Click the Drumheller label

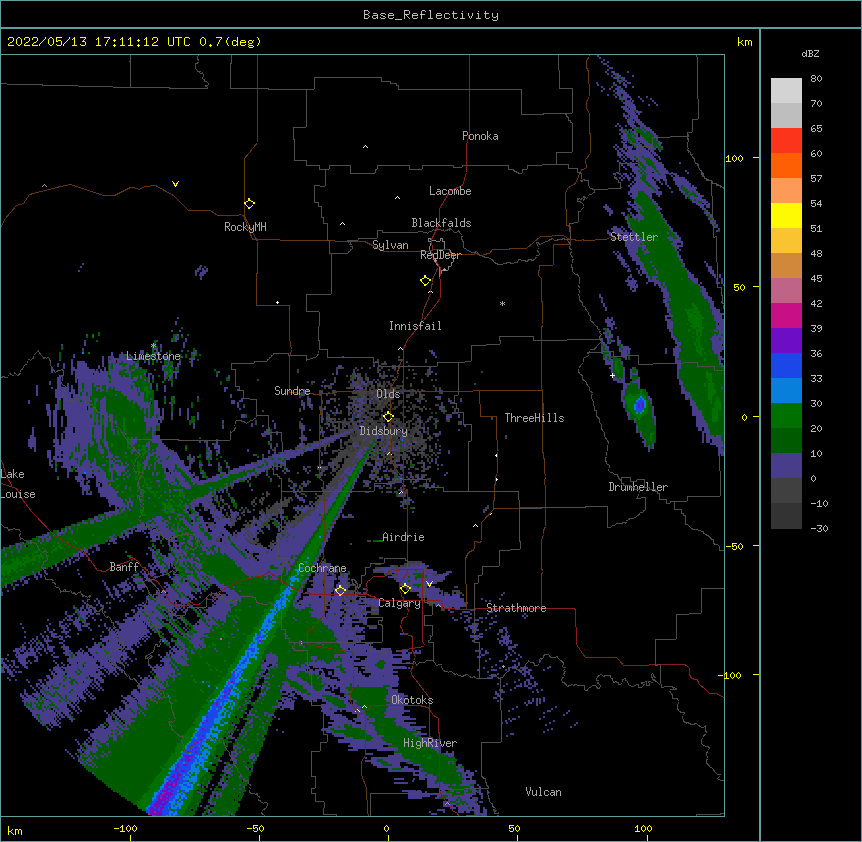pos(638,487)
